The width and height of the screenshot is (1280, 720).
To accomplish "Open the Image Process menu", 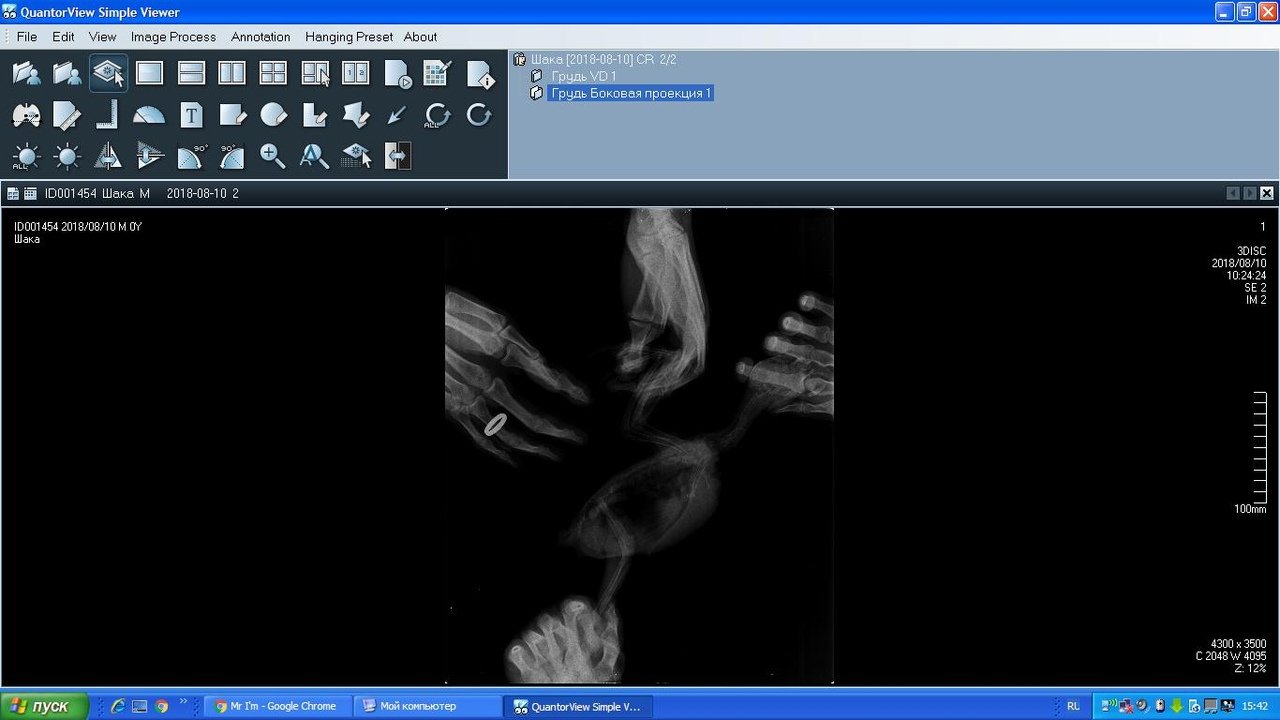I will (173, 37).
